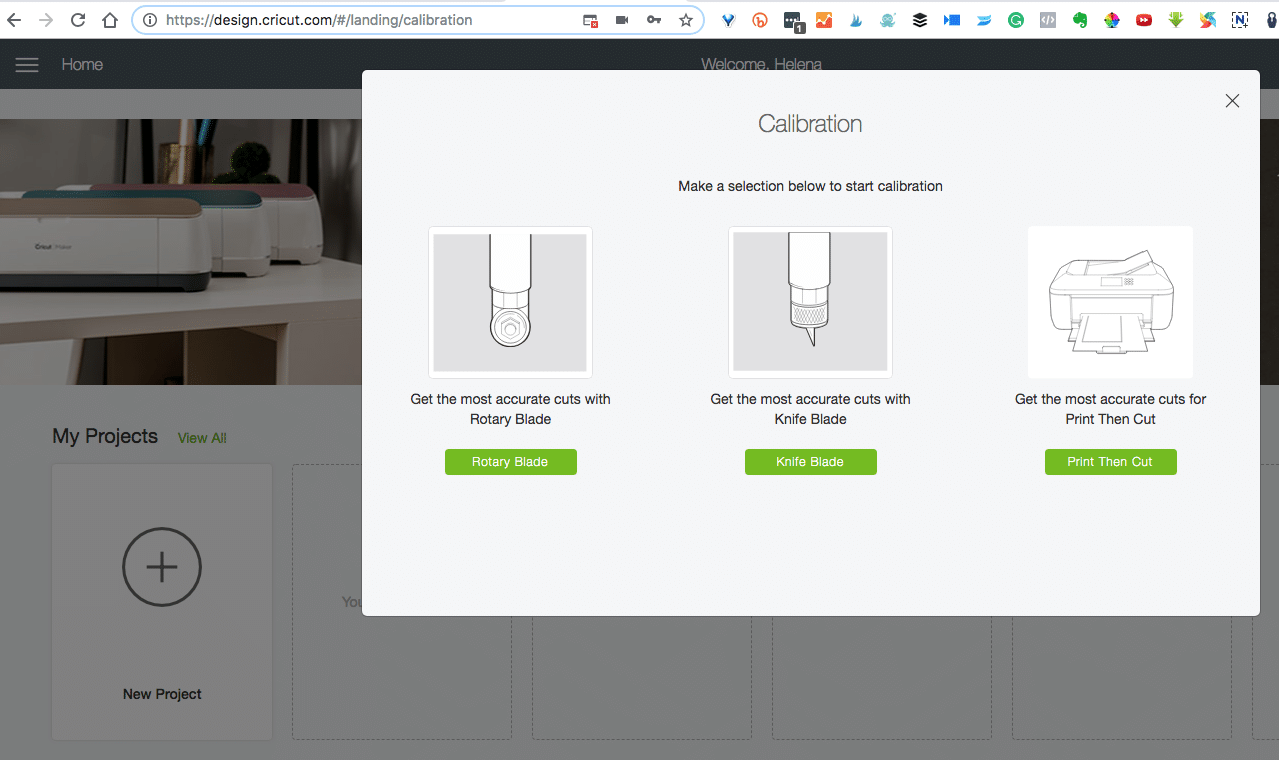Close the Calibration dialog with the X
1279x760 pixels.
click(1232, 101)
